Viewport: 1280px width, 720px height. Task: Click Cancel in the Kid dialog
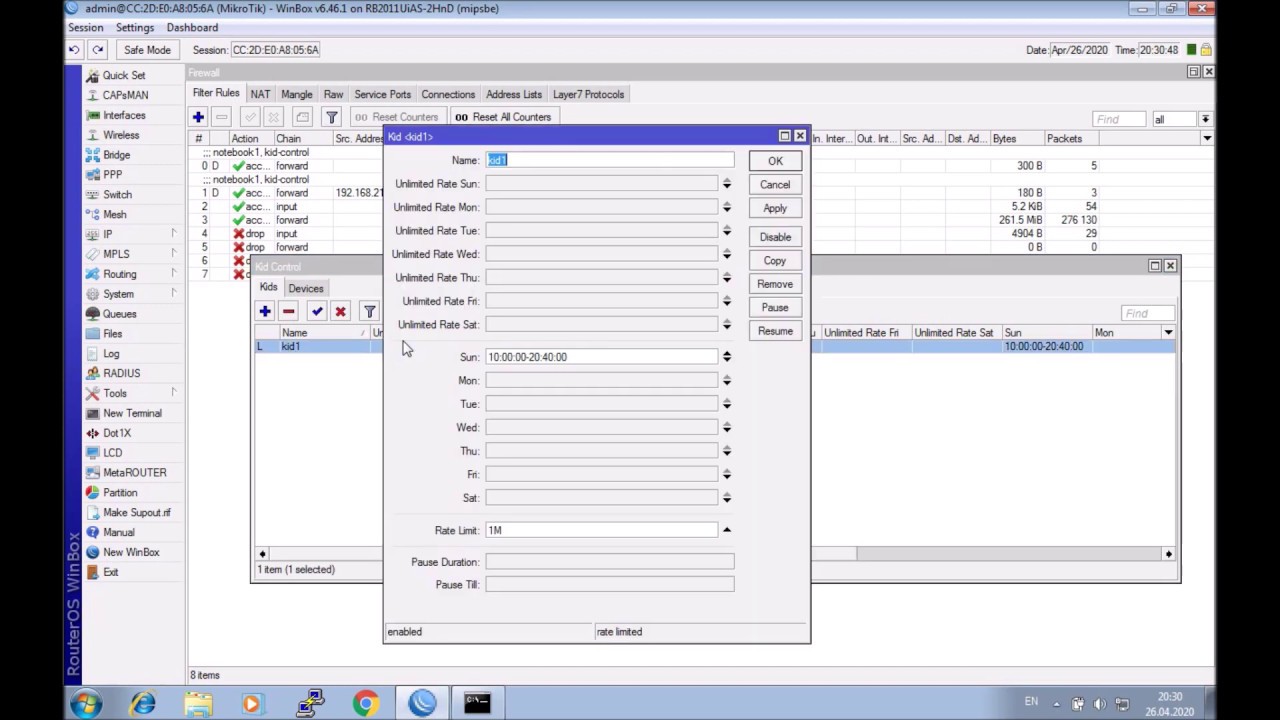[x=775, y=184]
